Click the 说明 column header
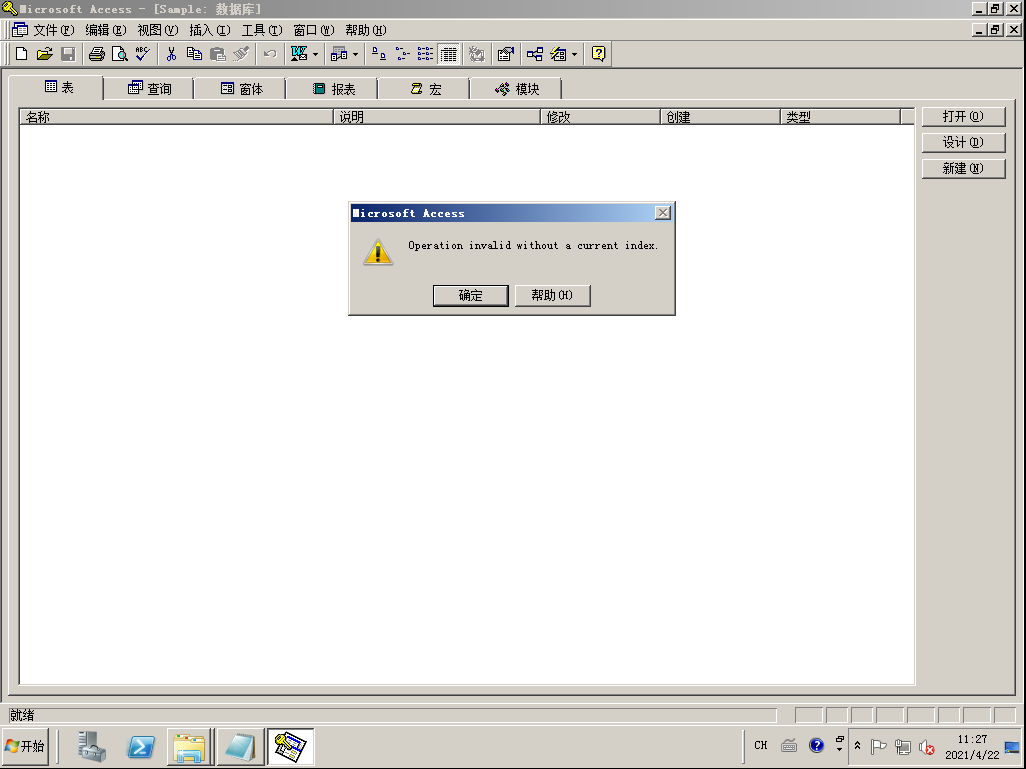1026x769 pixels. click(x=437, y=116)
